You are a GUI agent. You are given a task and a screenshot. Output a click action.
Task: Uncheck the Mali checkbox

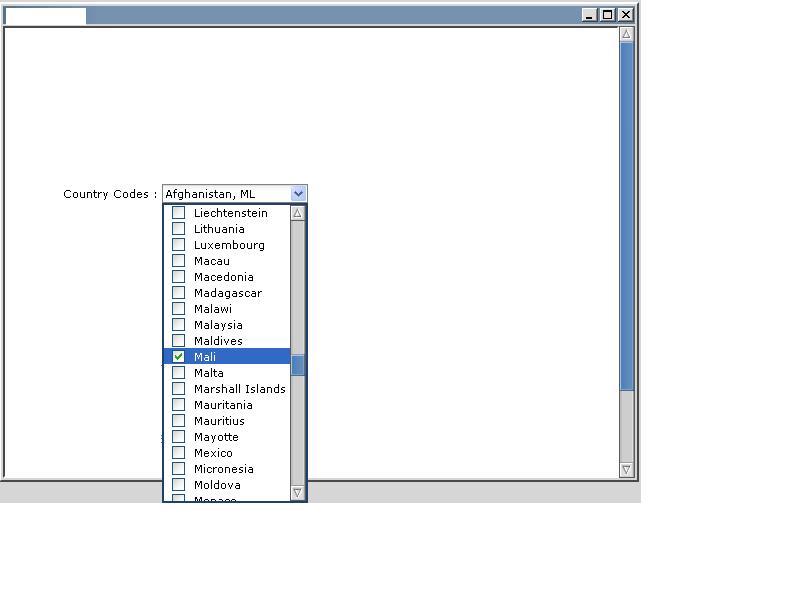point(179,357)
